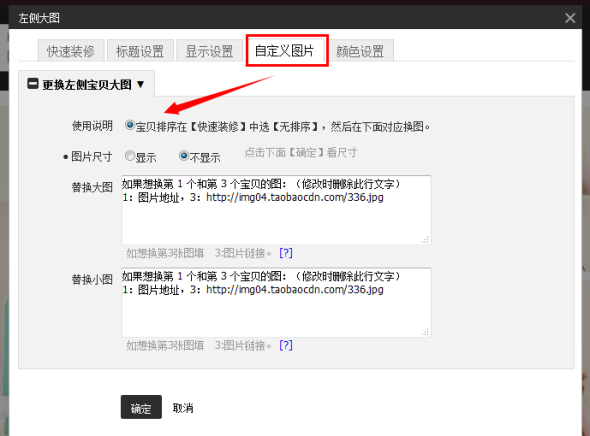The image size is (590, 436).
Task: Switch to the 显示设置 tab
Action: pyautogui.click(x=209, y=50)
